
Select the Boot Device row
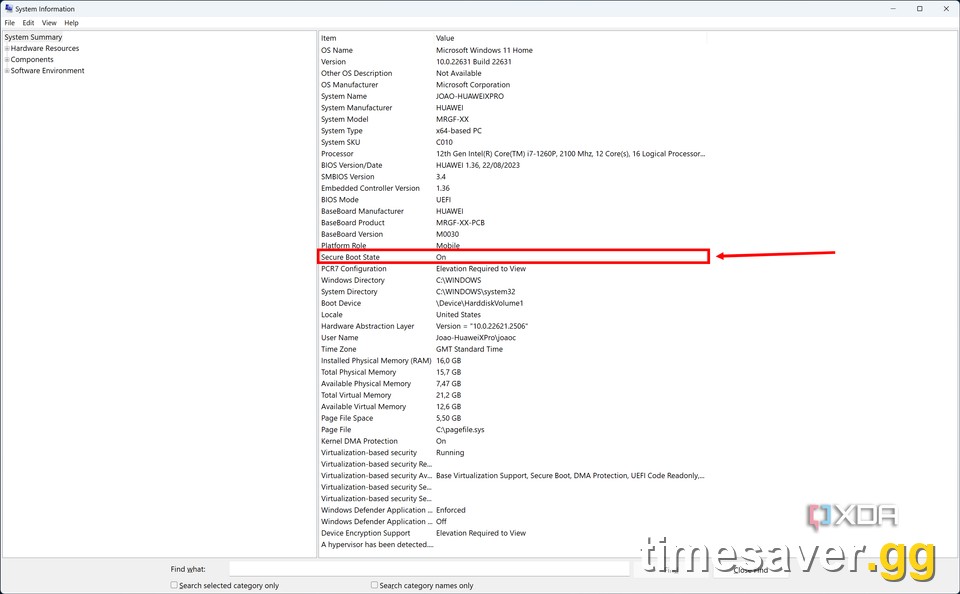pyautogui.click(x=512, y=303)
